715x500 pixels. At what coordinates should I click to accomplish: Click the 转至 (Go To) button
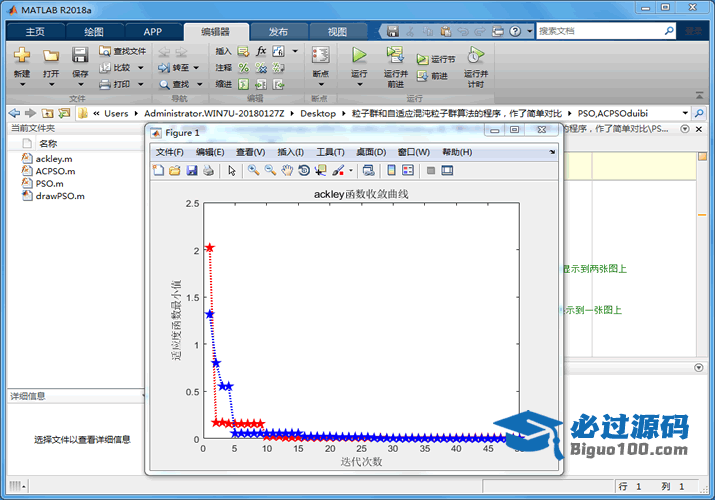173,68
